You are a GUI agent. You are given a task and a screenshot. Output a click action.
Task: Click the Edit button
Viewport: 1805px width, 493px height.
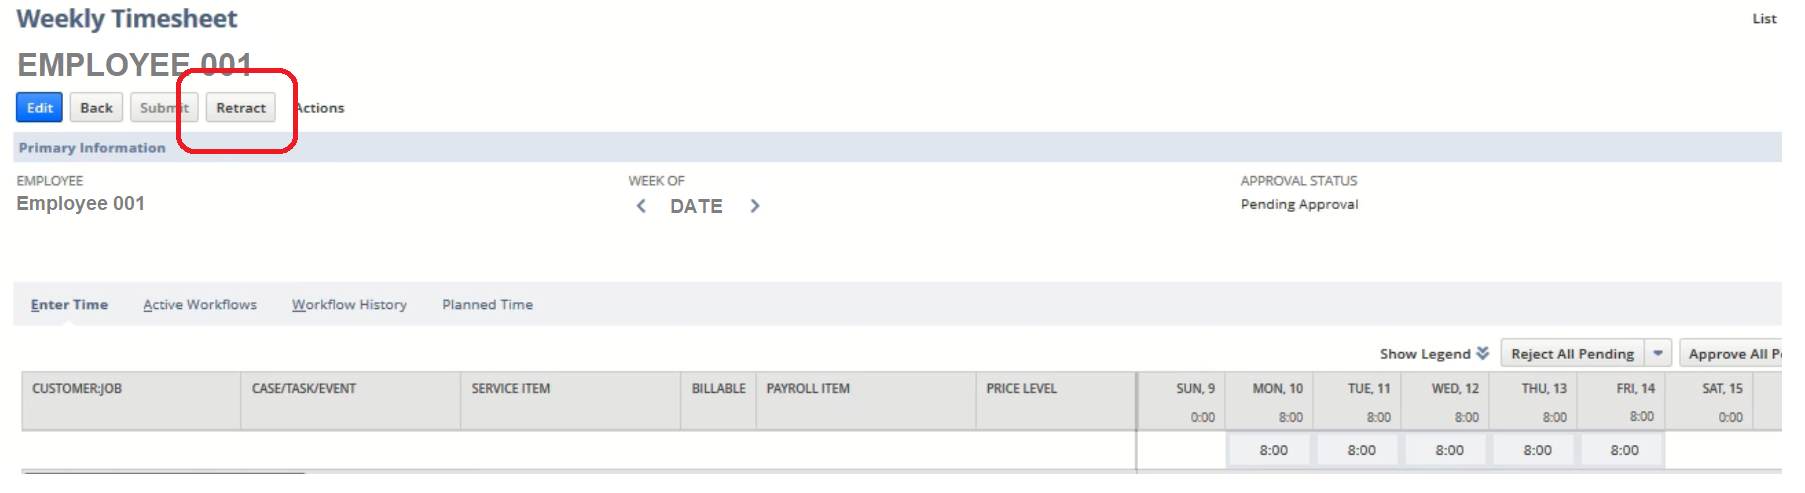point(40,107)
